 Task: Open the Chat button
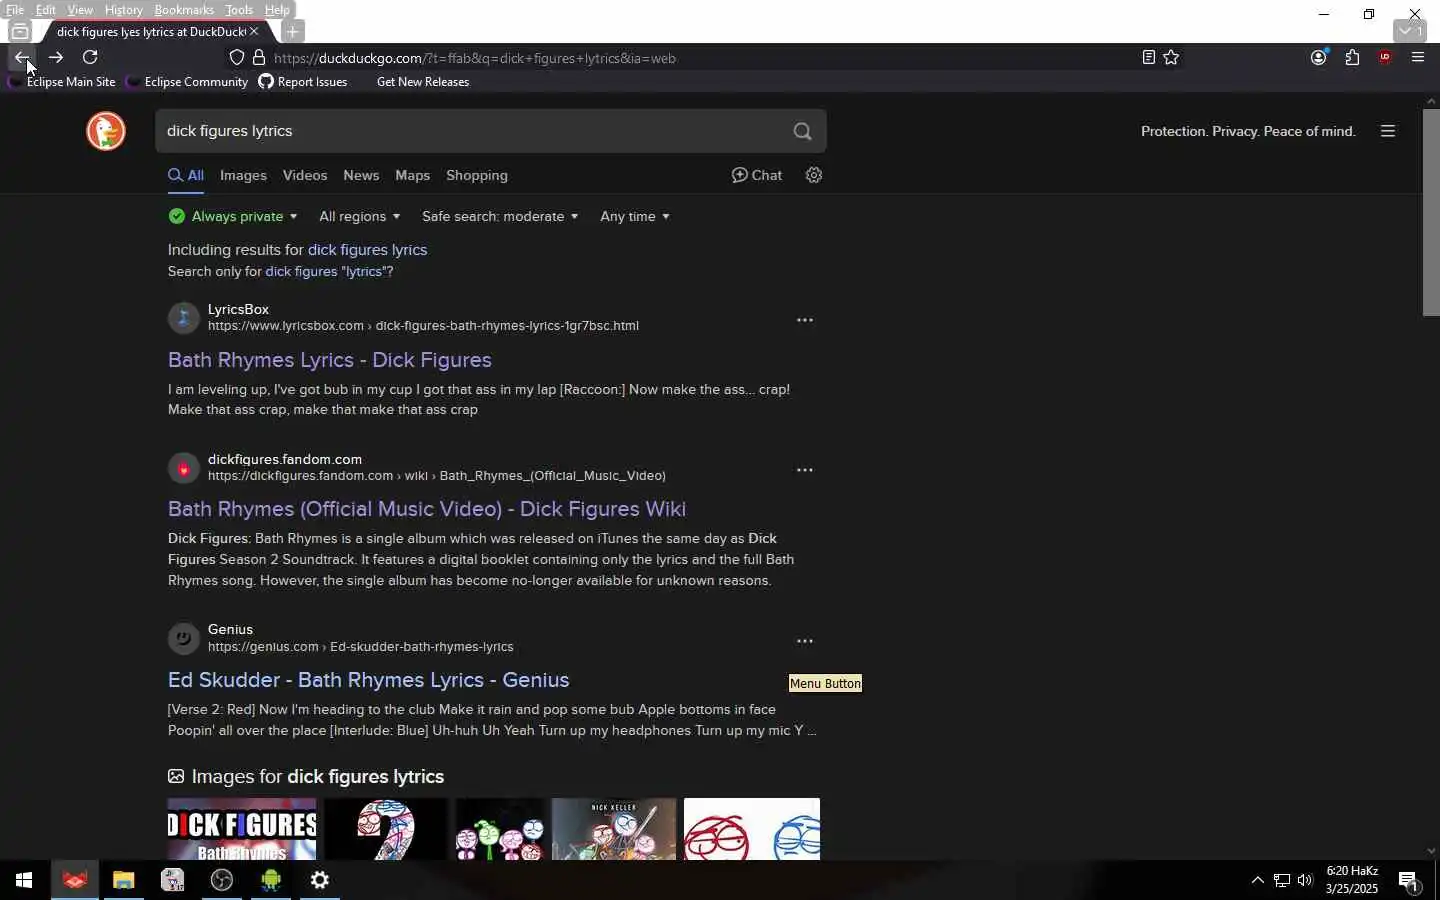tap(757, 175)
